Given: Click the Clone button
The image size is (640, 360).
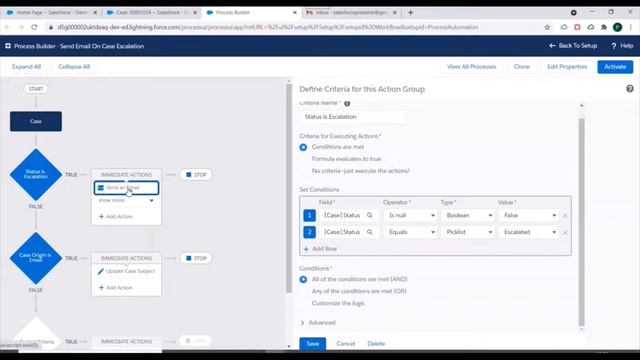Looking at the screenshot, I should click(x=522, y=67).
